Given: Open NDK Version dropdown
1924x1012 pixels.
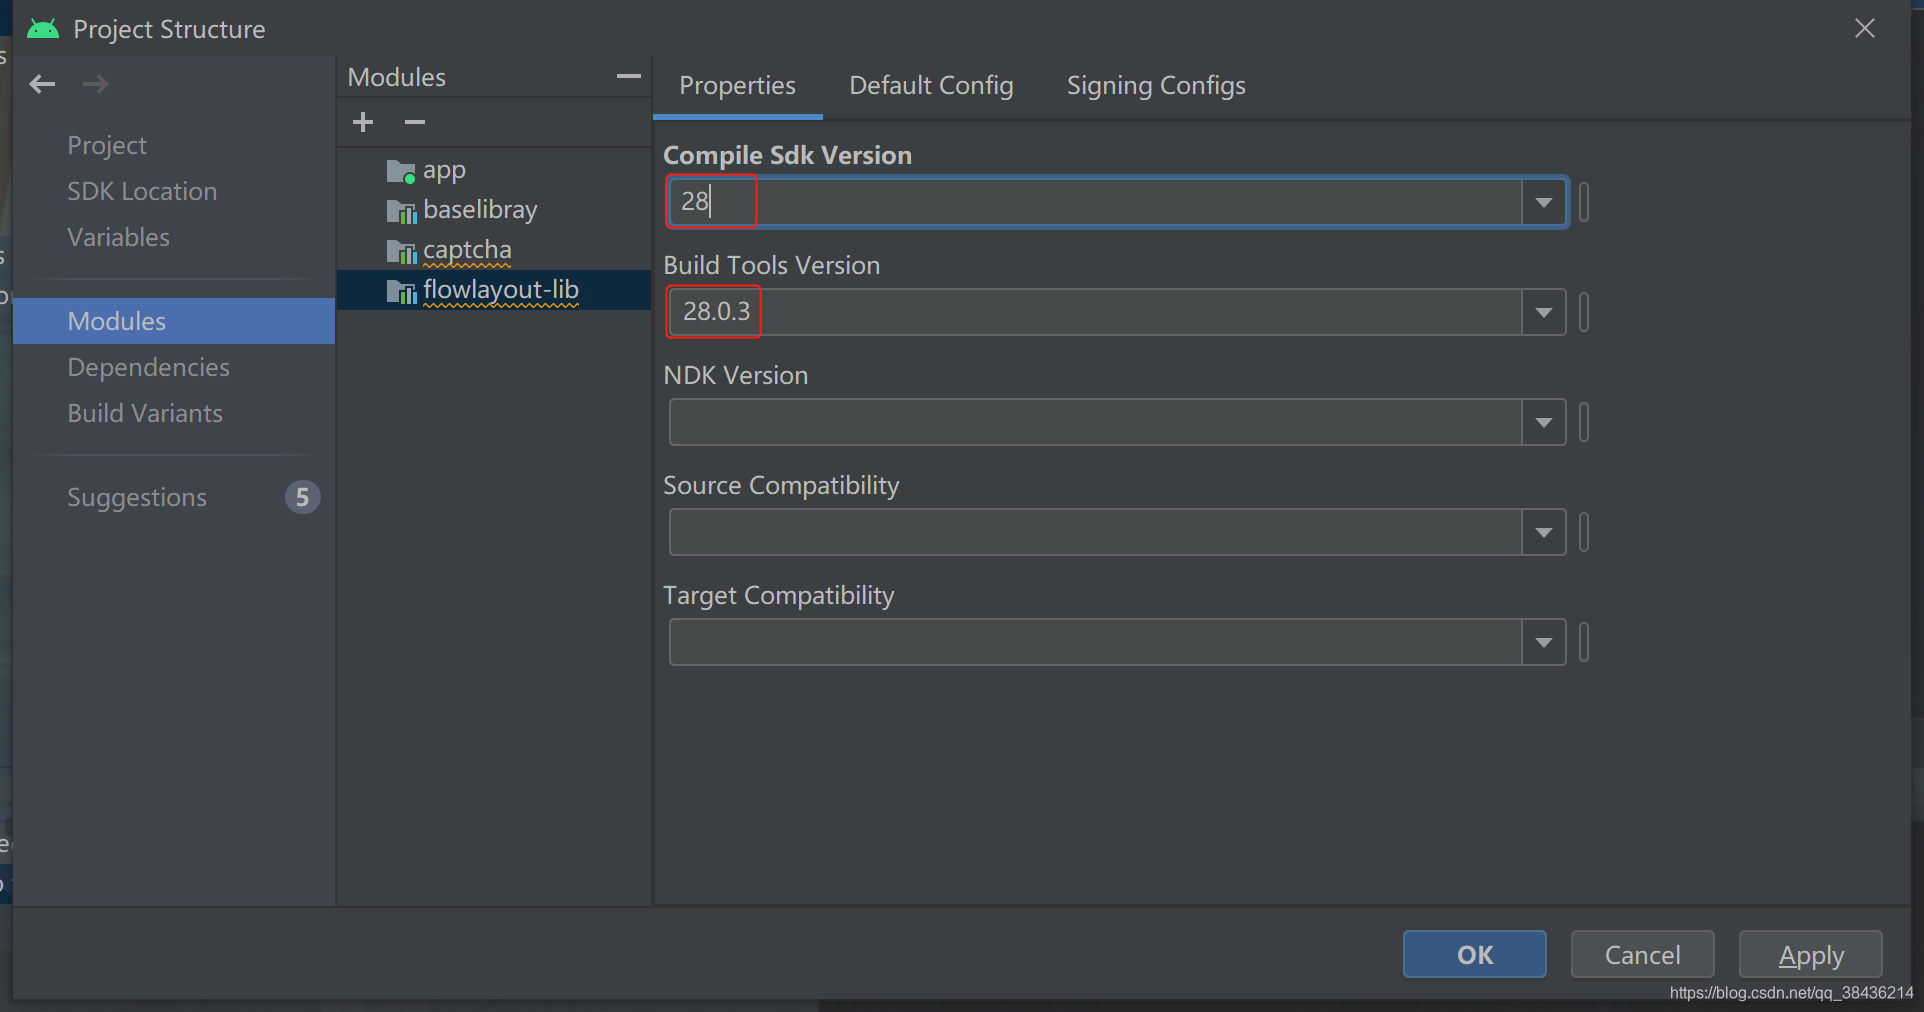Looking at the screenshot, I should pos(1544,422).
